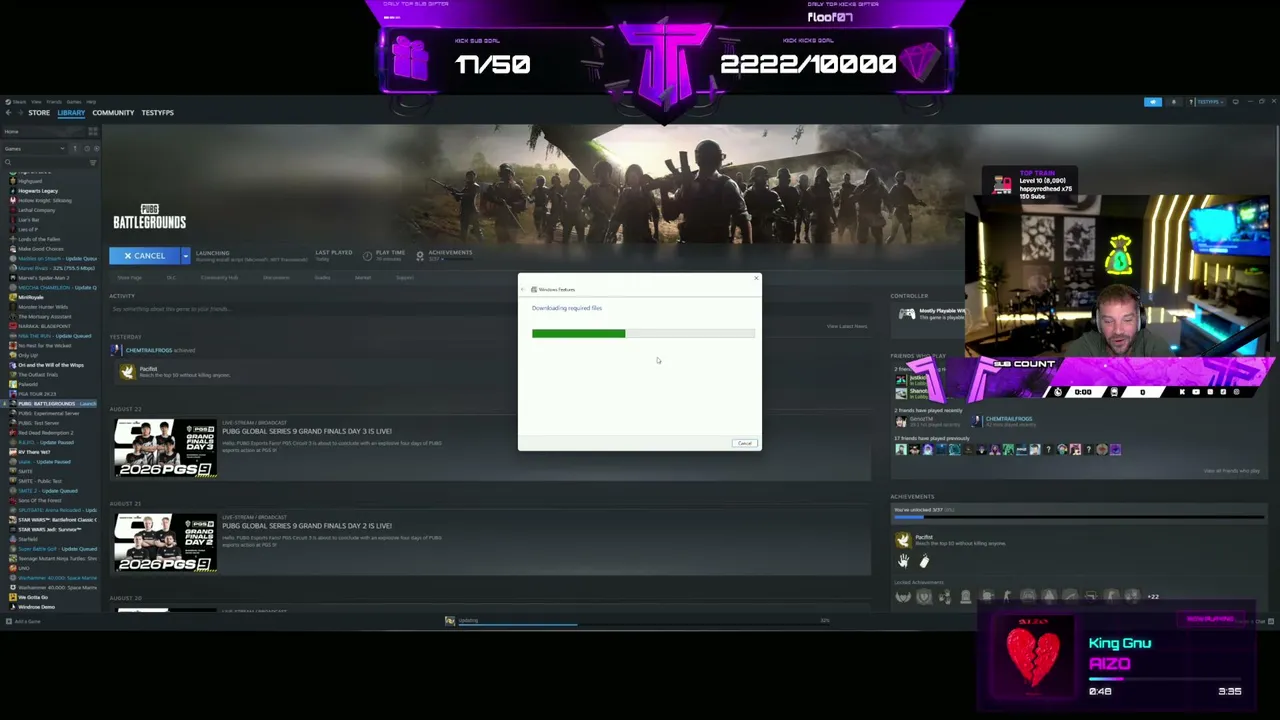Open the Steam menu in the menu bar

pos(20,102)
